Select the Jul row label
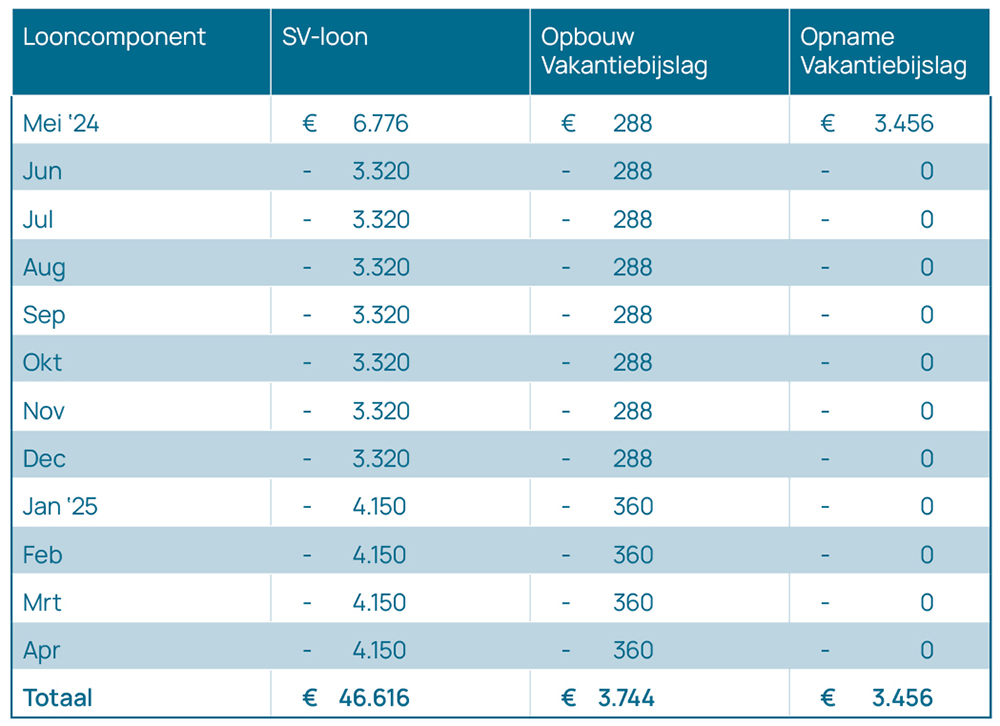 38,219
